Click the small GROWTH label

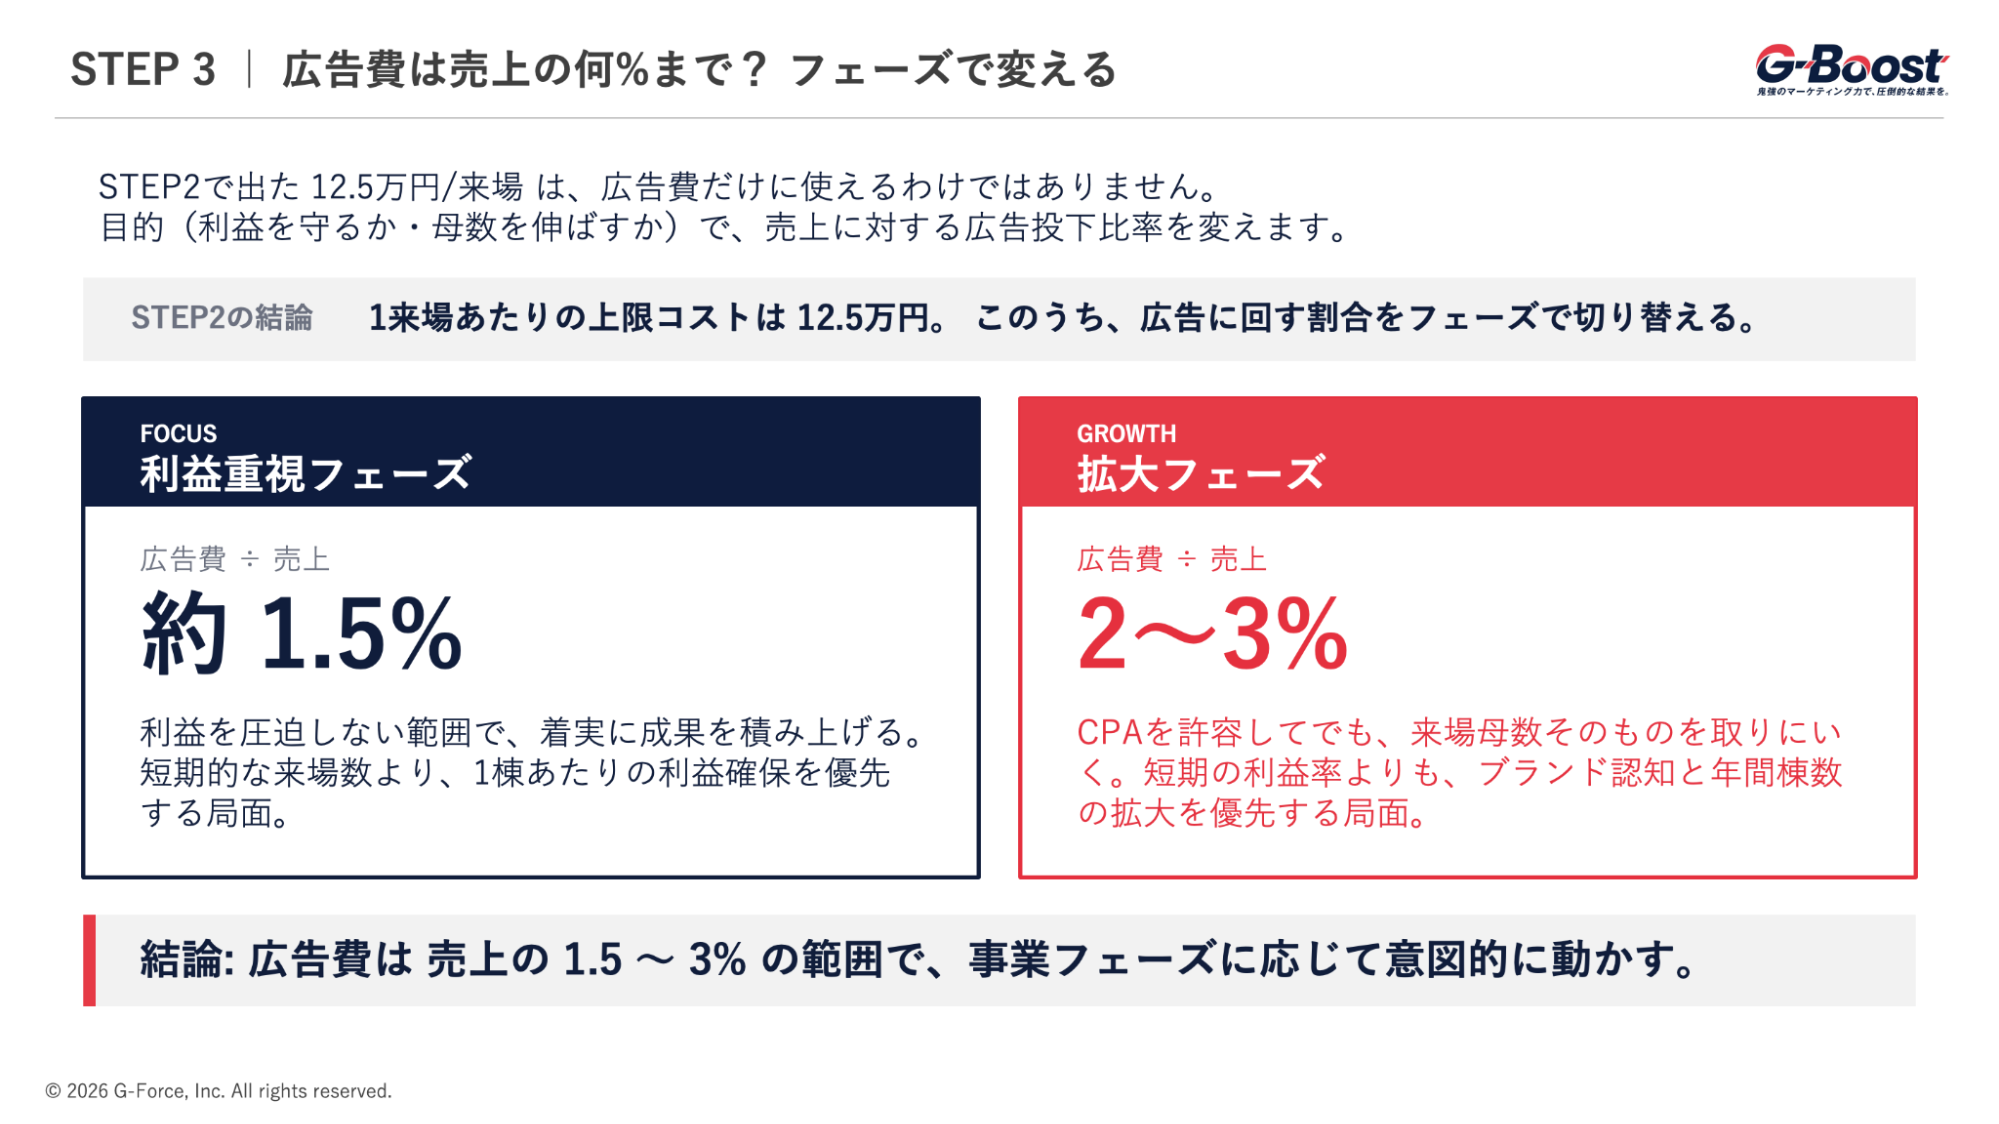1126,434
